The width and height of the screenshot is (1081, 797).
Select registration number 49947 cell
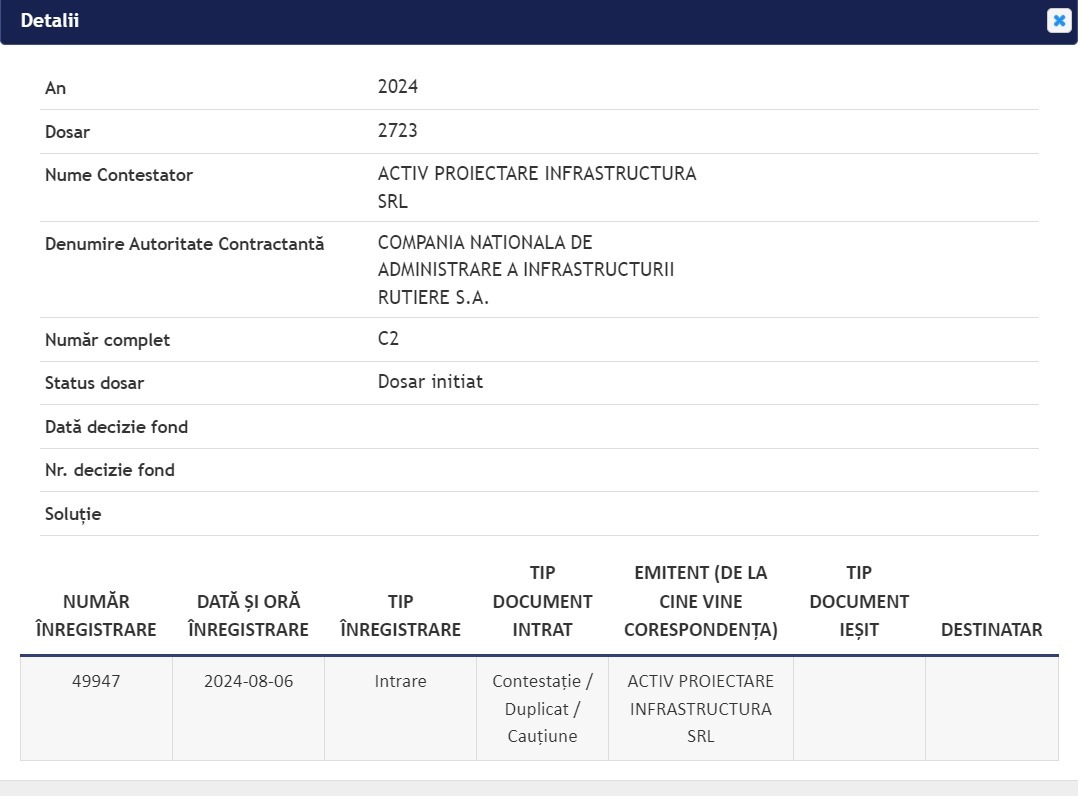click(x=96, y=709)
